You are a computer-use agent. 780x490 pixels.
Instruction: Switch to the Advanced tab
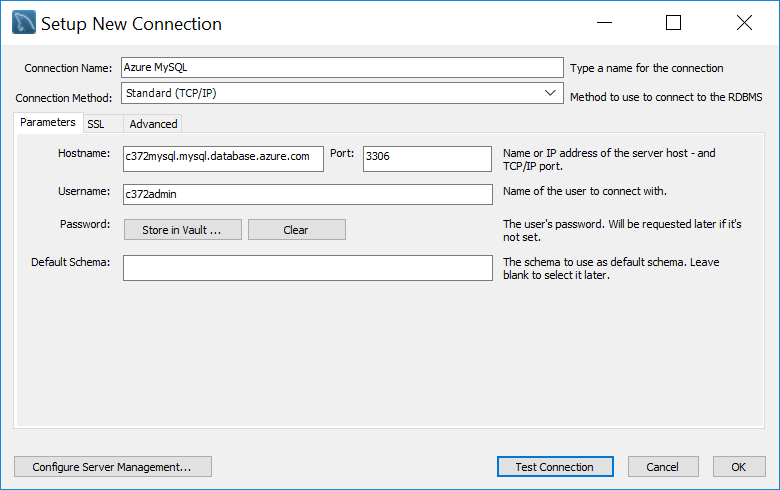coord(153,124)
